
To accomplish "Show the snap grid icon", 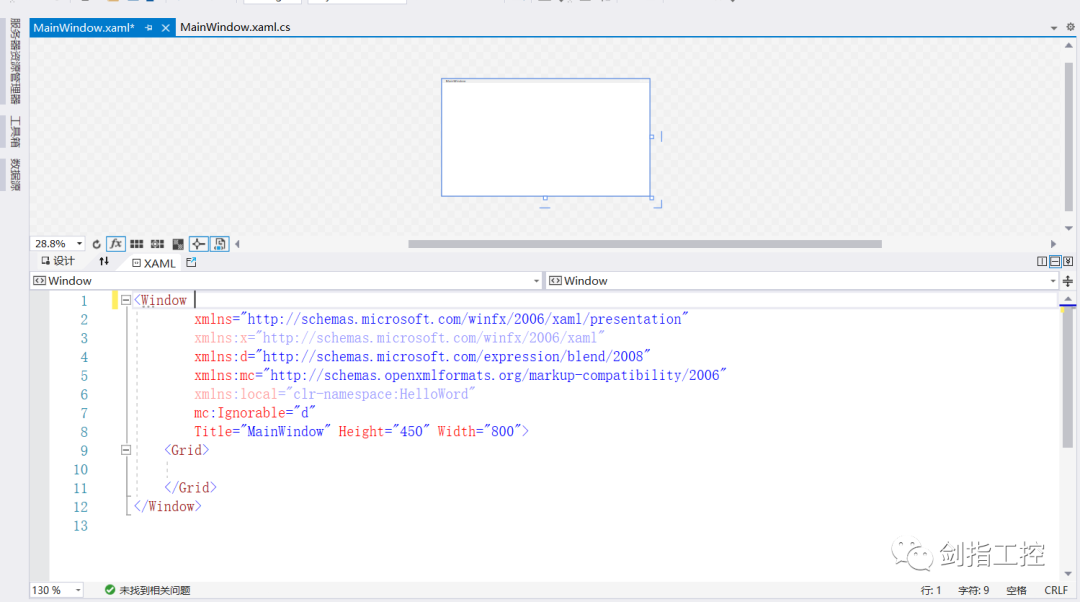I will coord(136,244).
